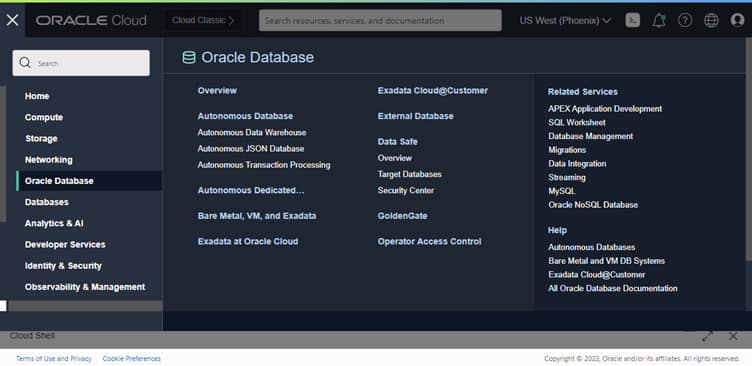Select Home in the navigation menu
Viewport: 752px width, 366px height.
[37, 96]
